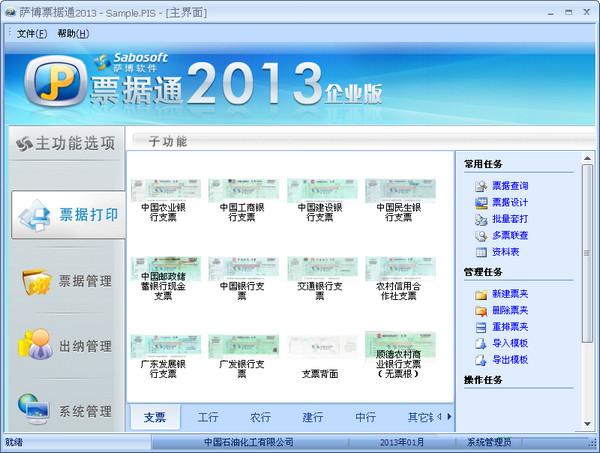This screenshot has width=600, height=453.
Task: Open the 帮助(H) menu
Action: click(x=73, y=34)
